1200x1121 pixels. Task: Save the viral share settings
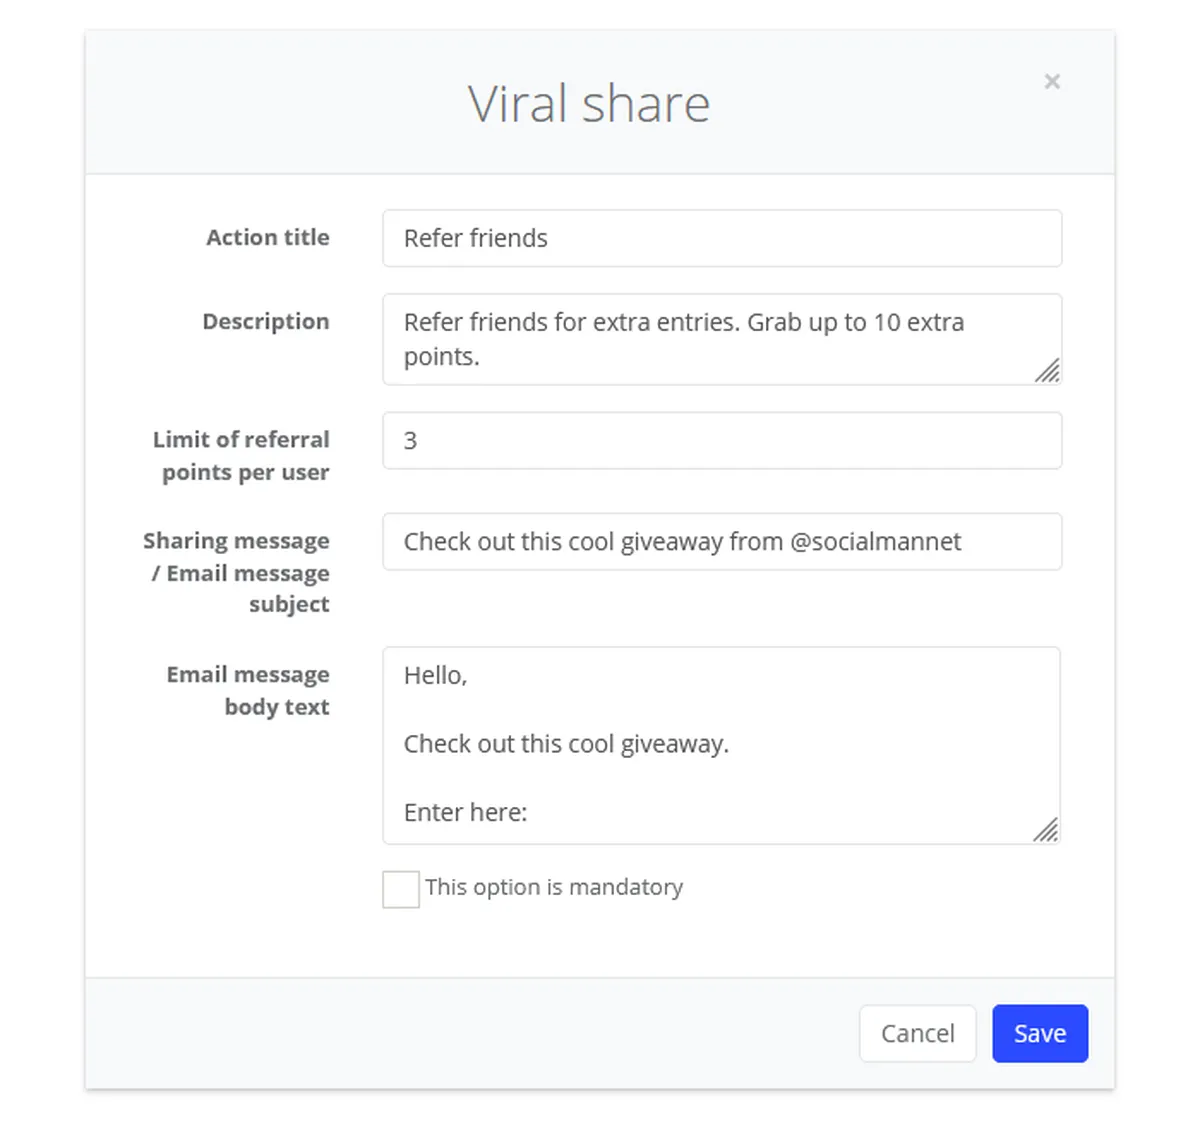(x=1039, y=1033)
